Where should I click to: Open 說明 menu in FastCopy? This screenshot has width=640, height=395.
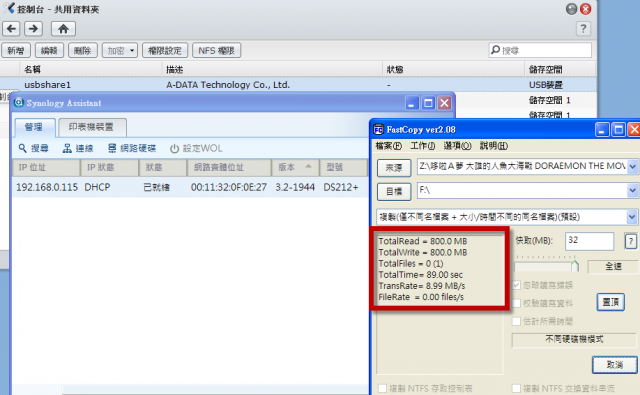[x=493, y=146]
